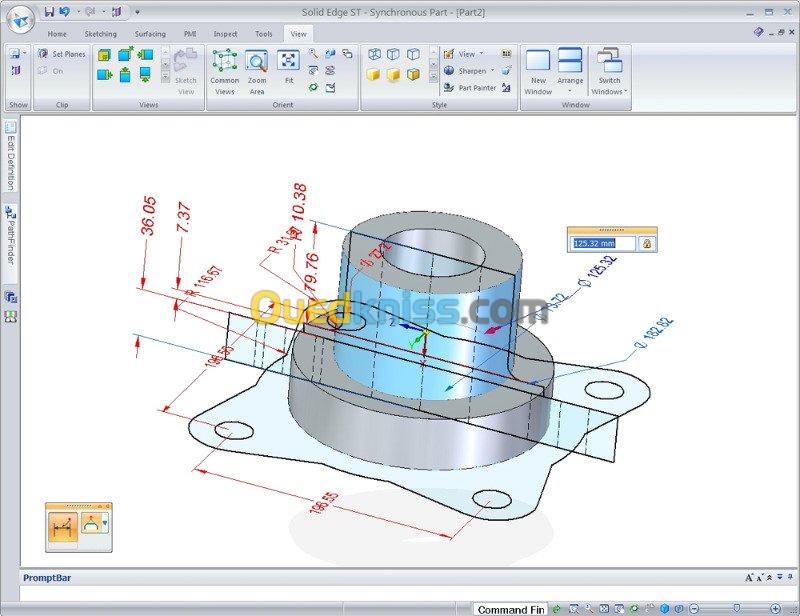
Task: Activate the Zoom Area tool
Action: click(x=257, y=61)
